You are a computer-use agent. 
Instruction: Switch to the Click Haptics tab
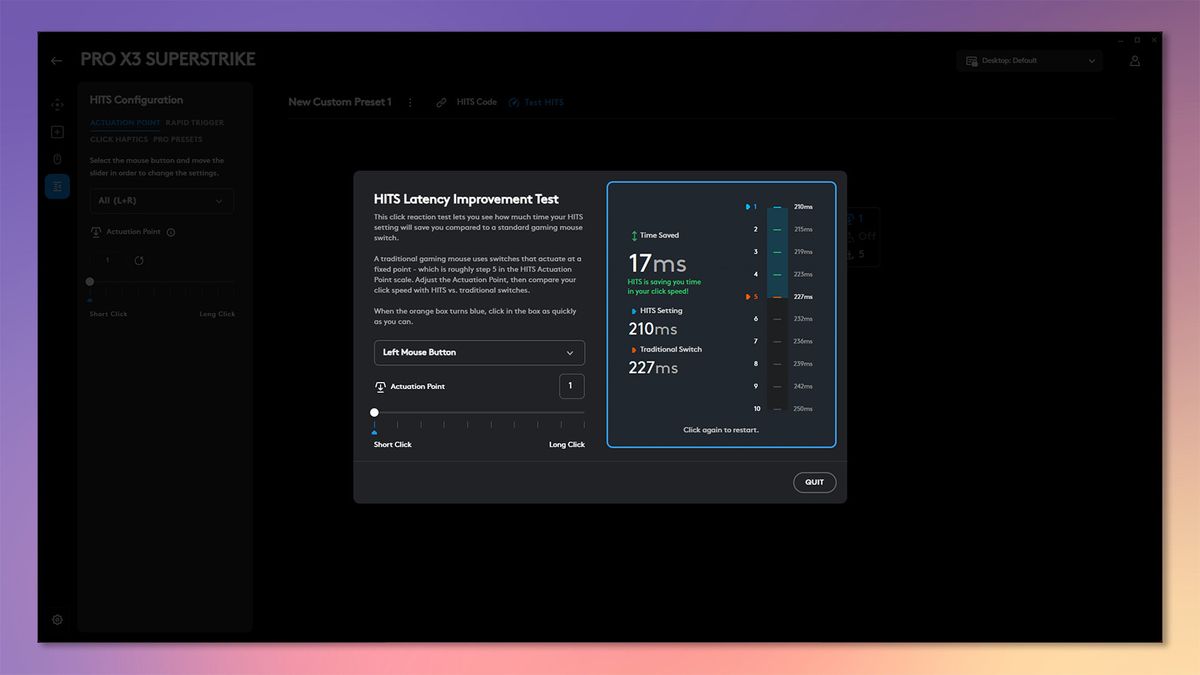coord(119,140)
